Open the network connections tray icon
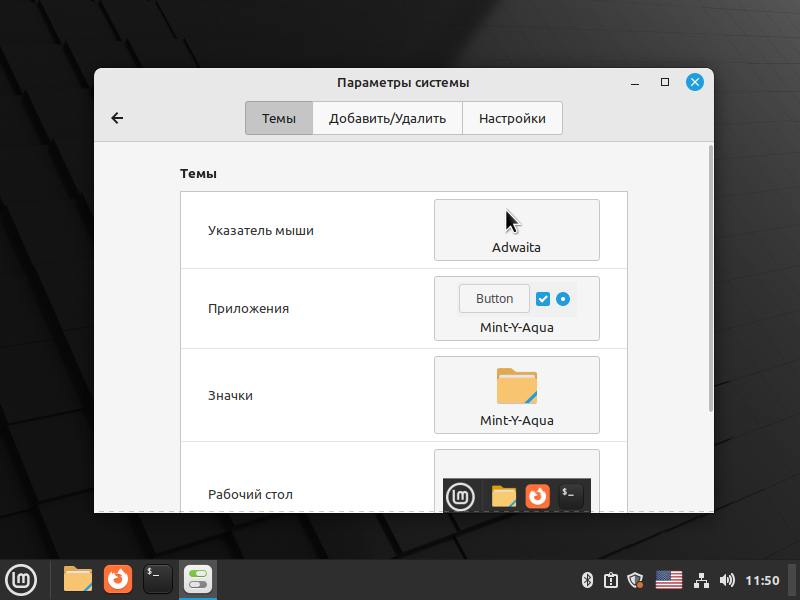 pos(702,580)
